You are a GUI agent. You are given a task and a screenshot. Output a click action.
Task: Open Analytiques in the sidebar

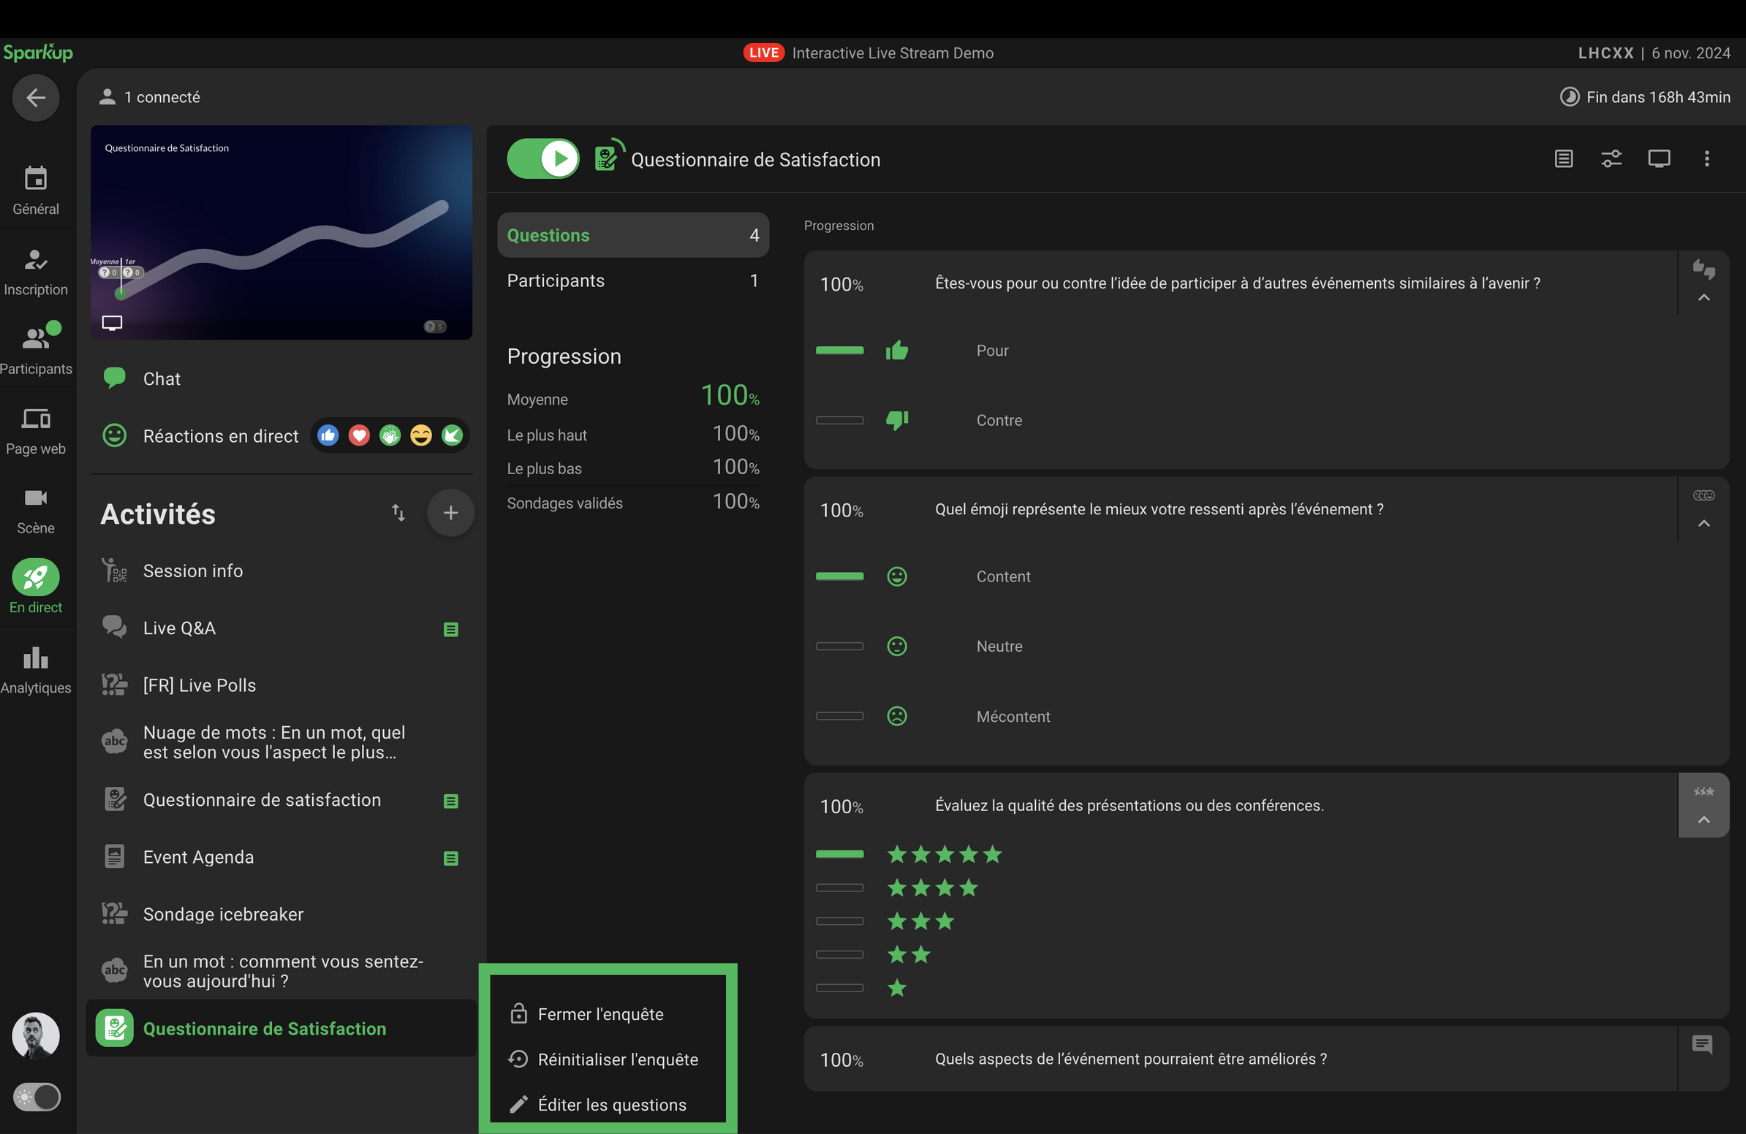click(36, 669)
